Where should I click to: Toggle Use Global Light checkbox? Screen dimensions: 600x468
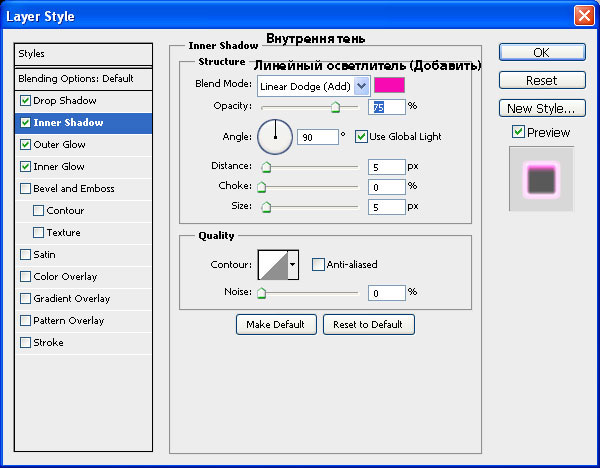(361, 137)
